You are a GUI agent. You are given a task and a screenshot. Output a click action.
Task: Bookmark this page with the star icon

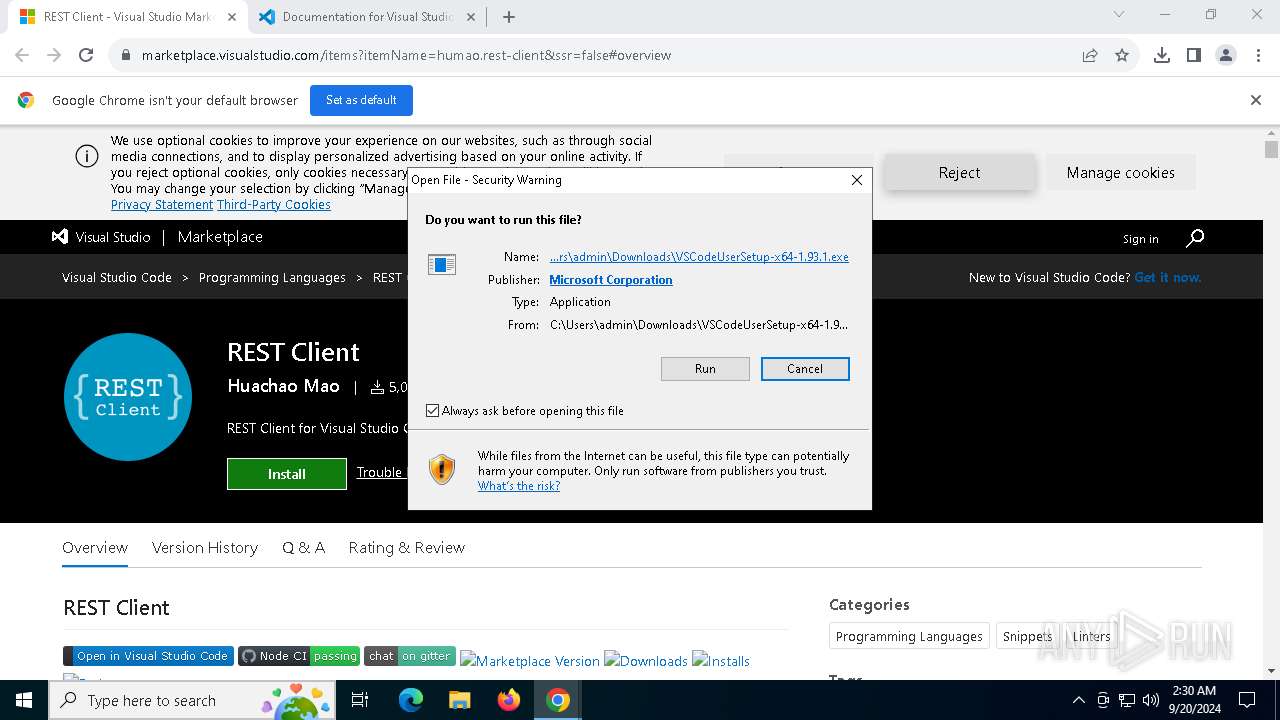tap(1122, 55)
